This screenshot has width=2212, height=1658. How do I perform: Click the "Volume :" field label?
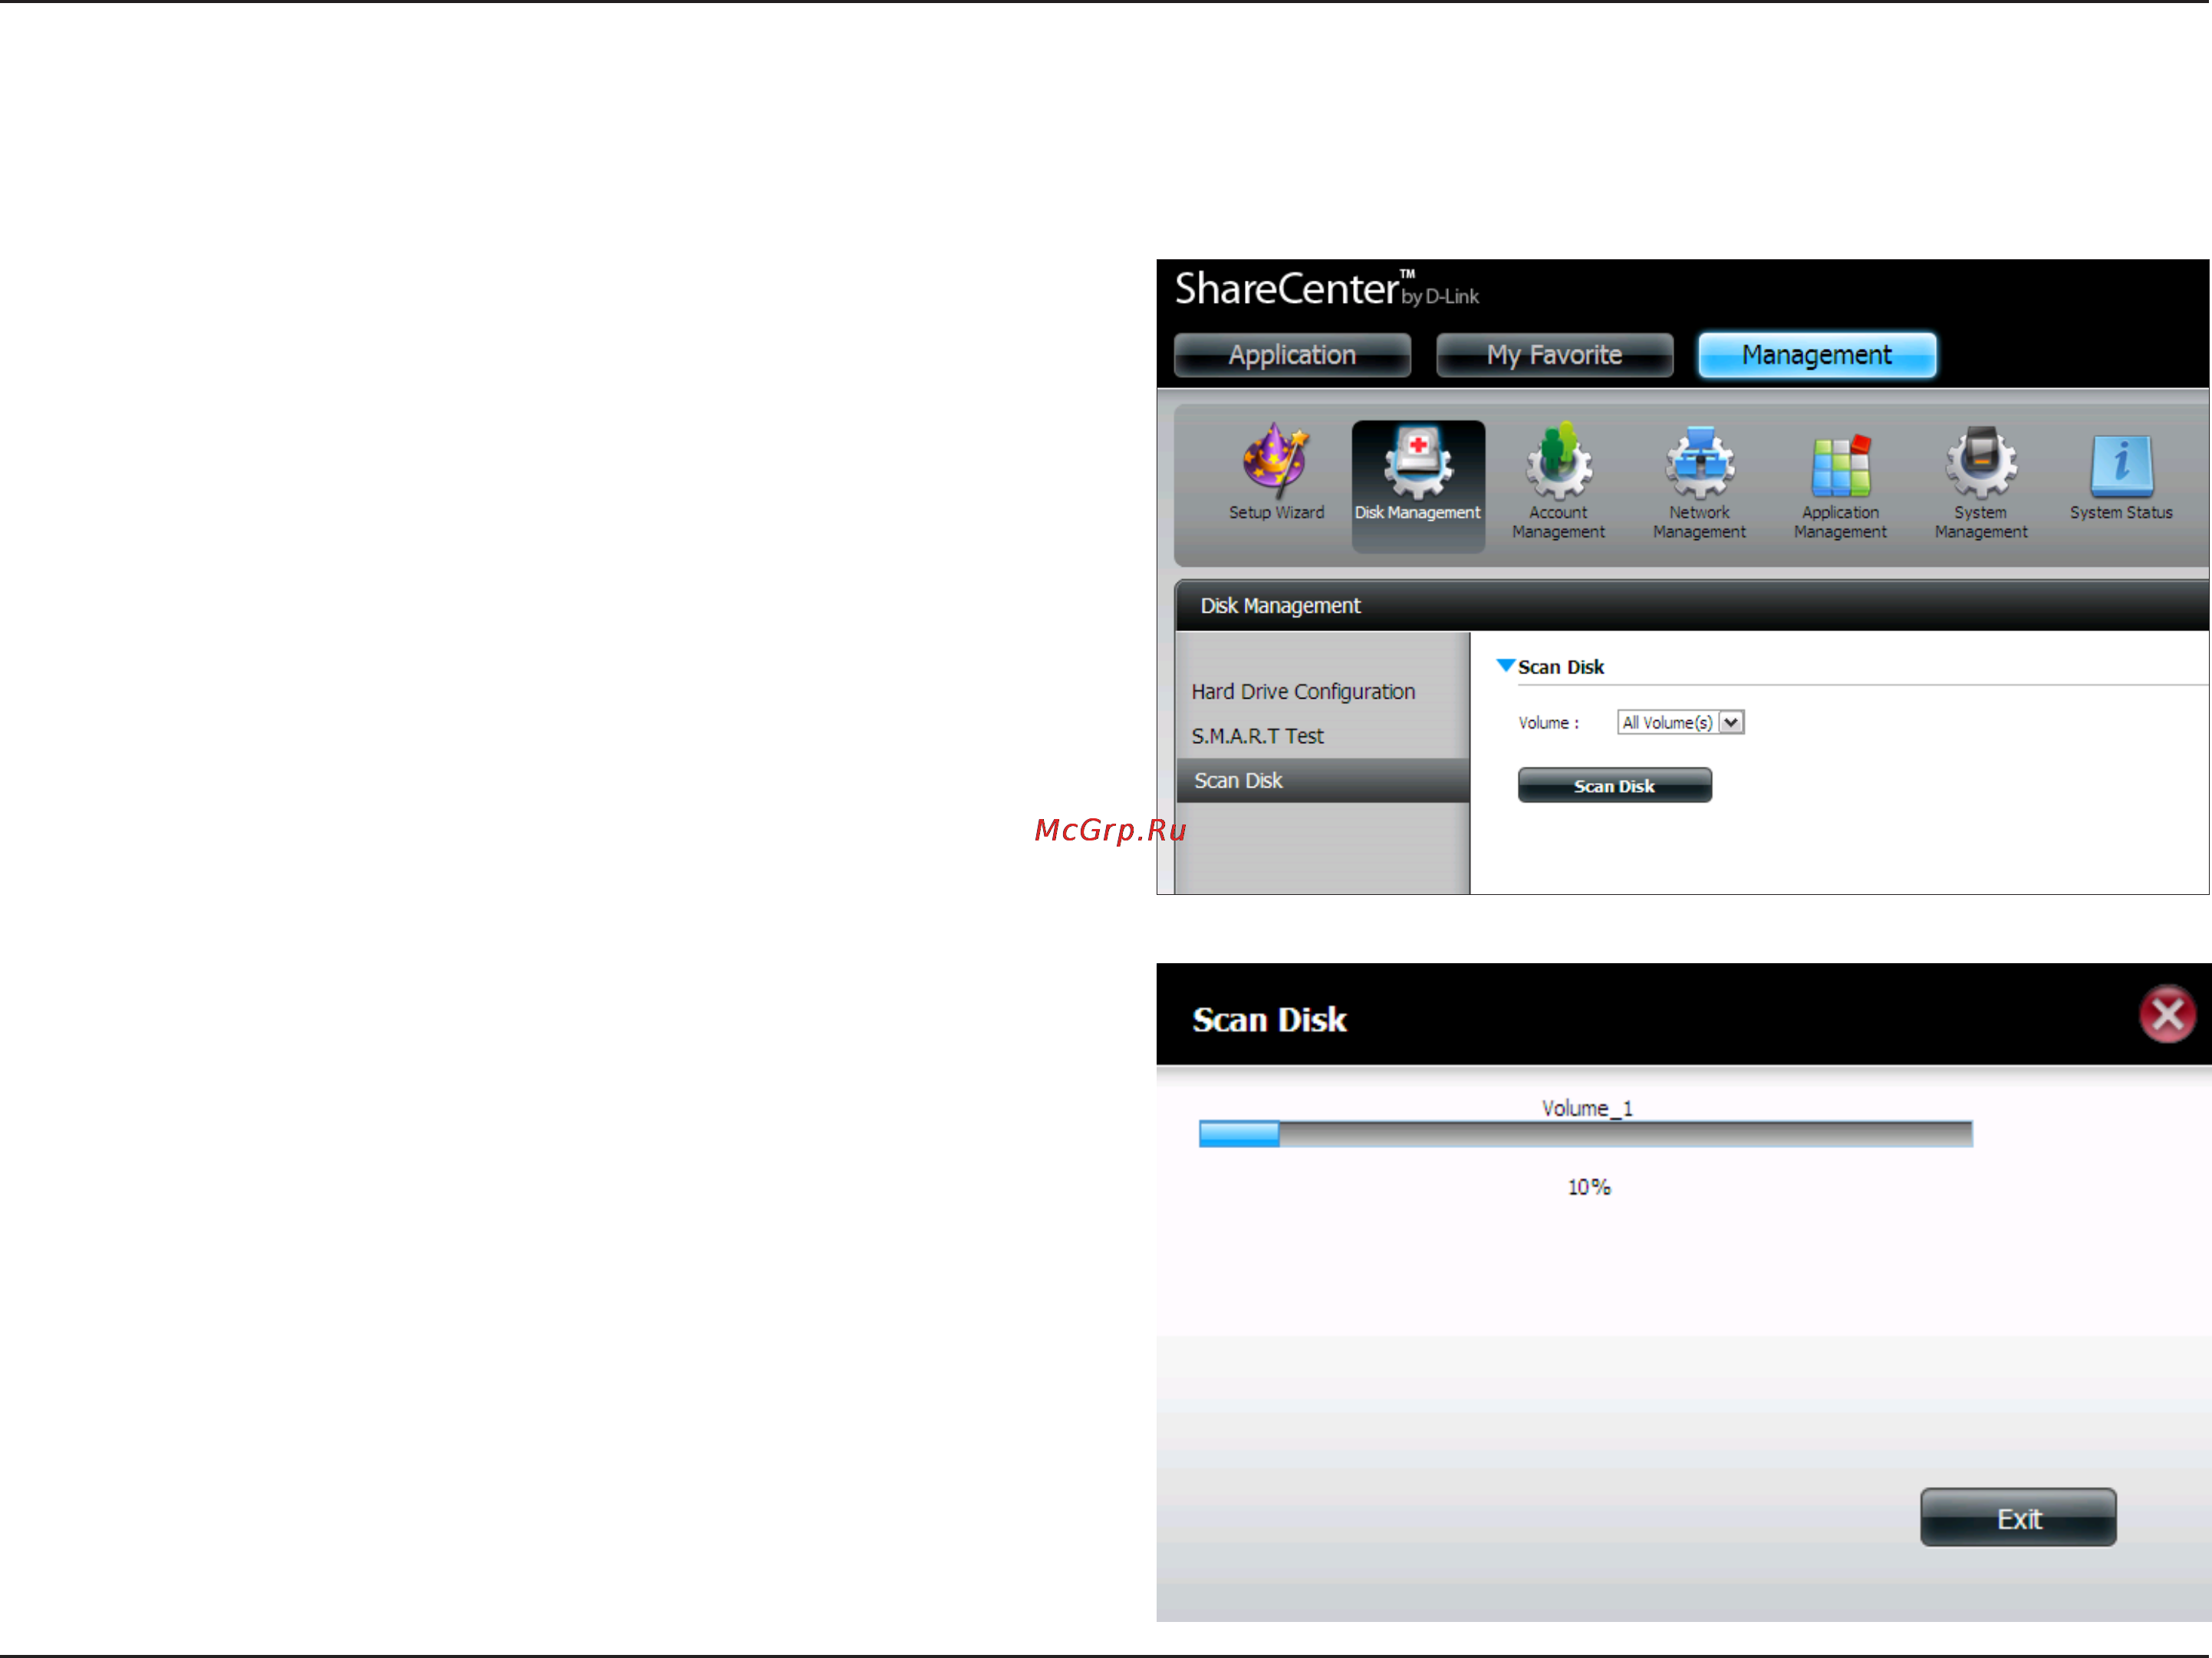coord(1548,723)
